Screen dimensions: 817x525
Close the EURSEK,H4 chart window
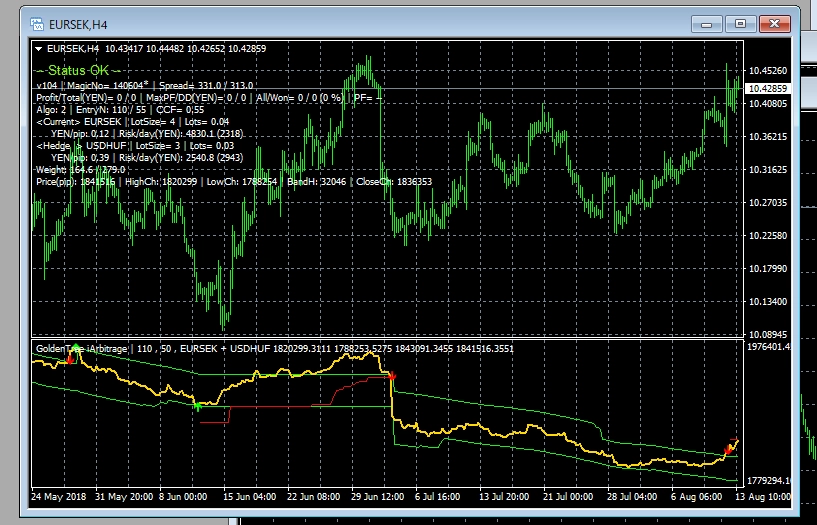click(774, 21)
